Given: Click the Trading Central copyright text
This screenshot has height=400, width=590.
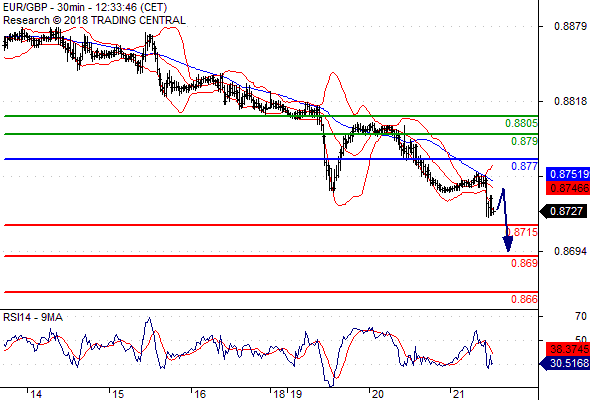Looking at the screenshot, I should [x=94, y=20].
